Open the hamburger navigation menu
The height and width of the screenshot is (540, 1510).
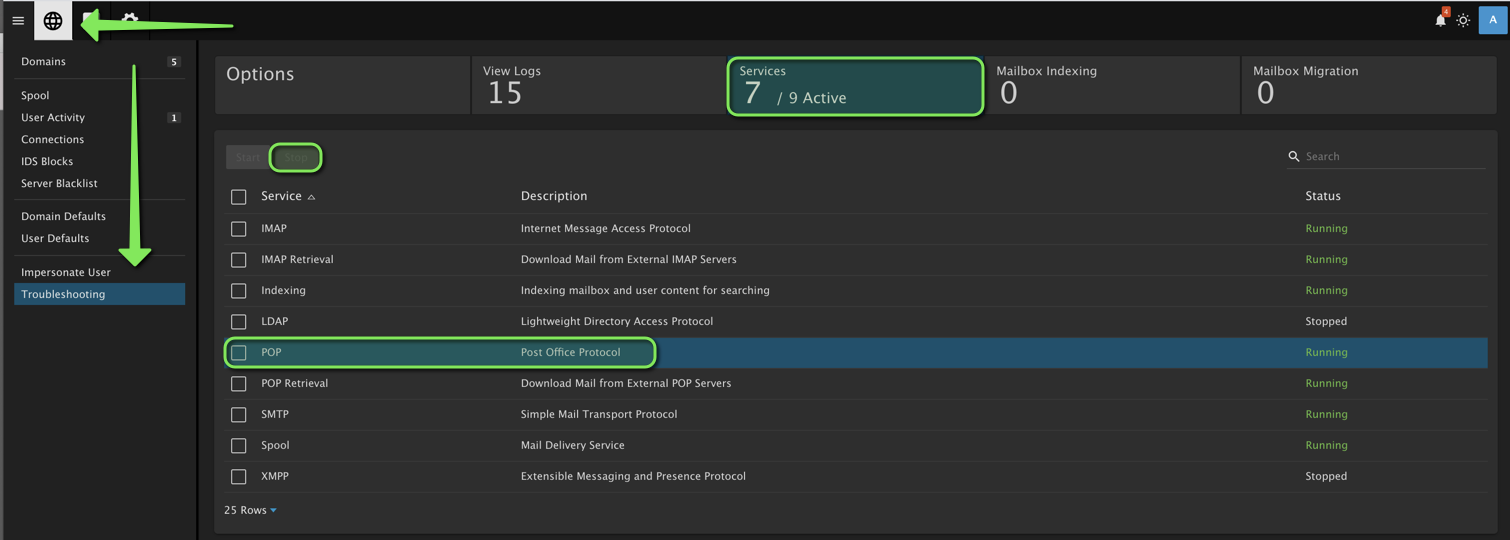click(x=18, y=21)
